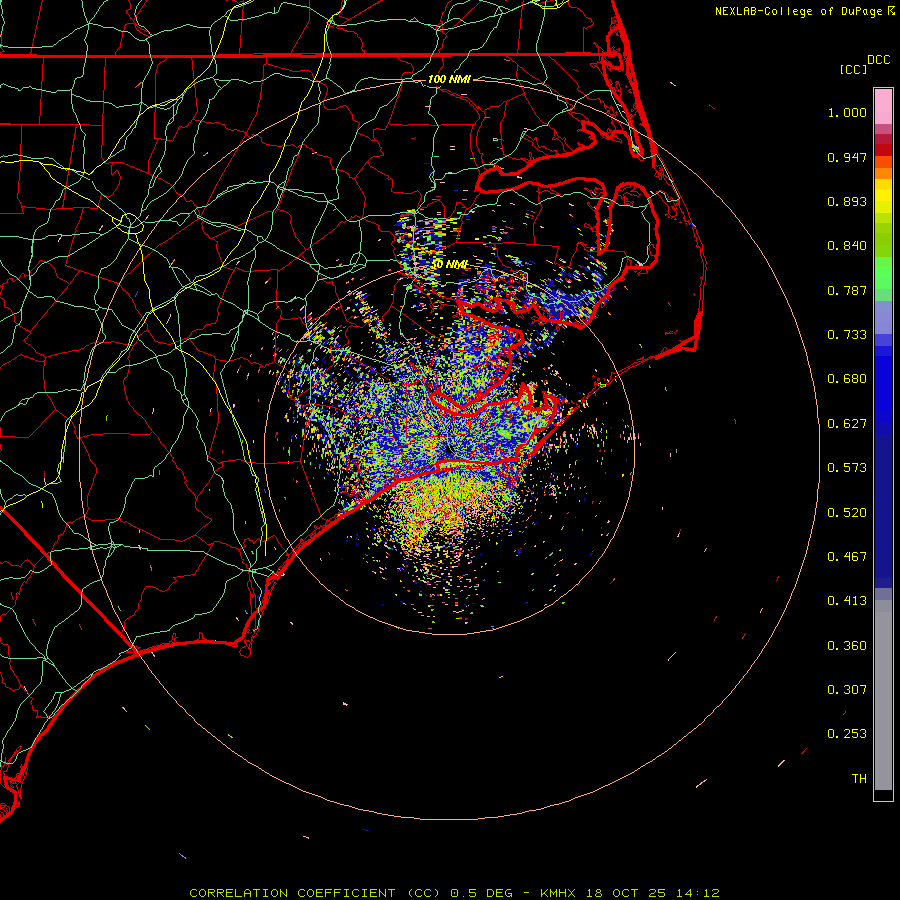Select the 0.680 scale value
The image size is (900, 900).
pos(847,379)
